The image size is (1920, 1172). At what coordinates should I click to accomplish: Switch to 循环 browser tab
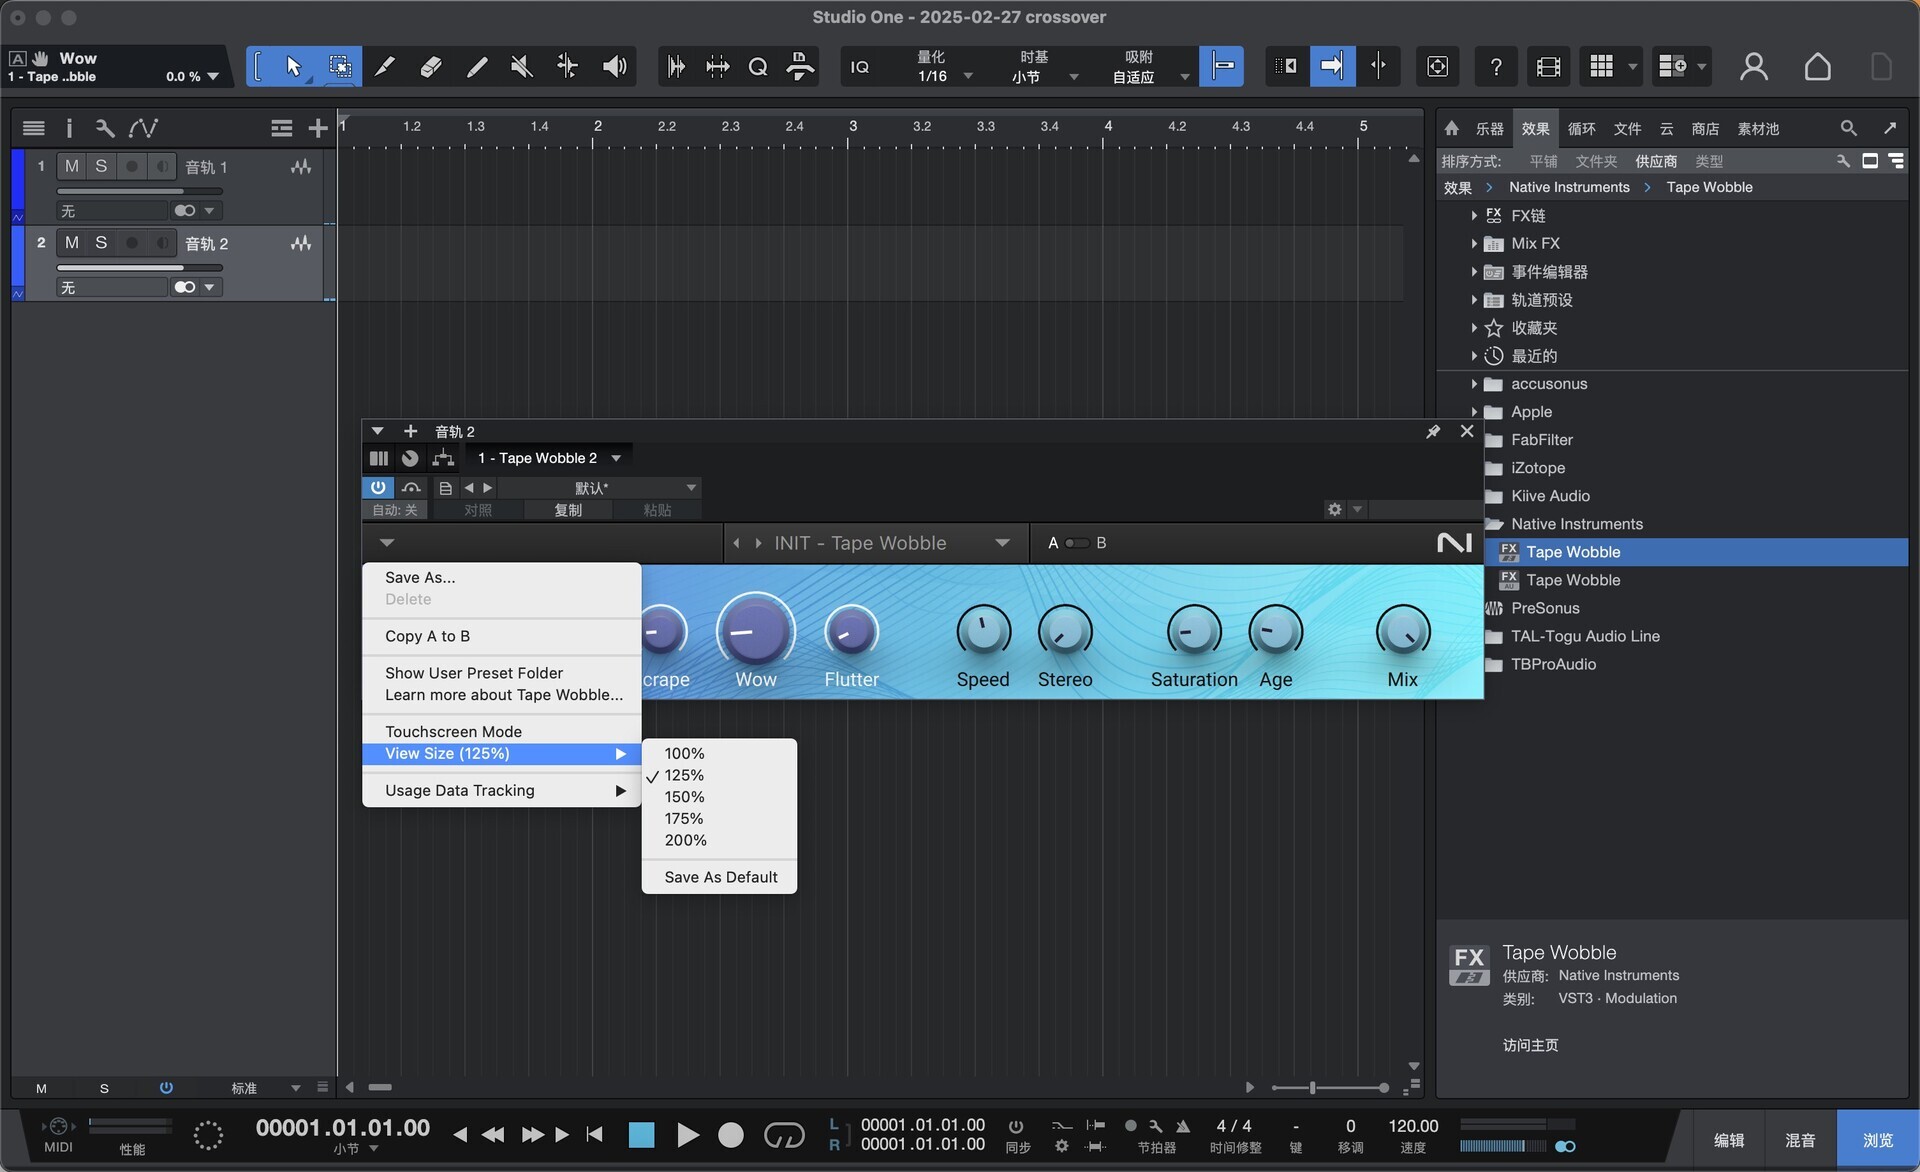click(x=1581, y=128)
